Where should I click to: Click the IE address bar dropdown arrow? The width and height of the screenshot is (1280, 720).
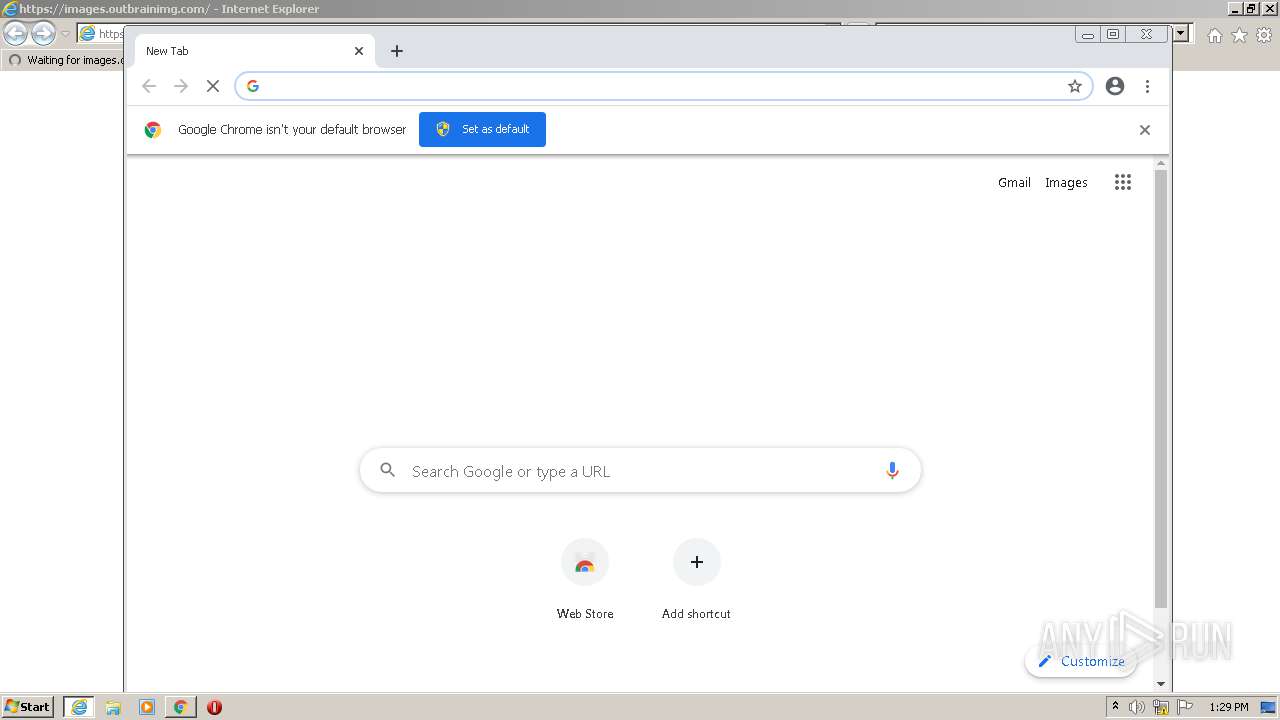click(x=1181, y=34)
